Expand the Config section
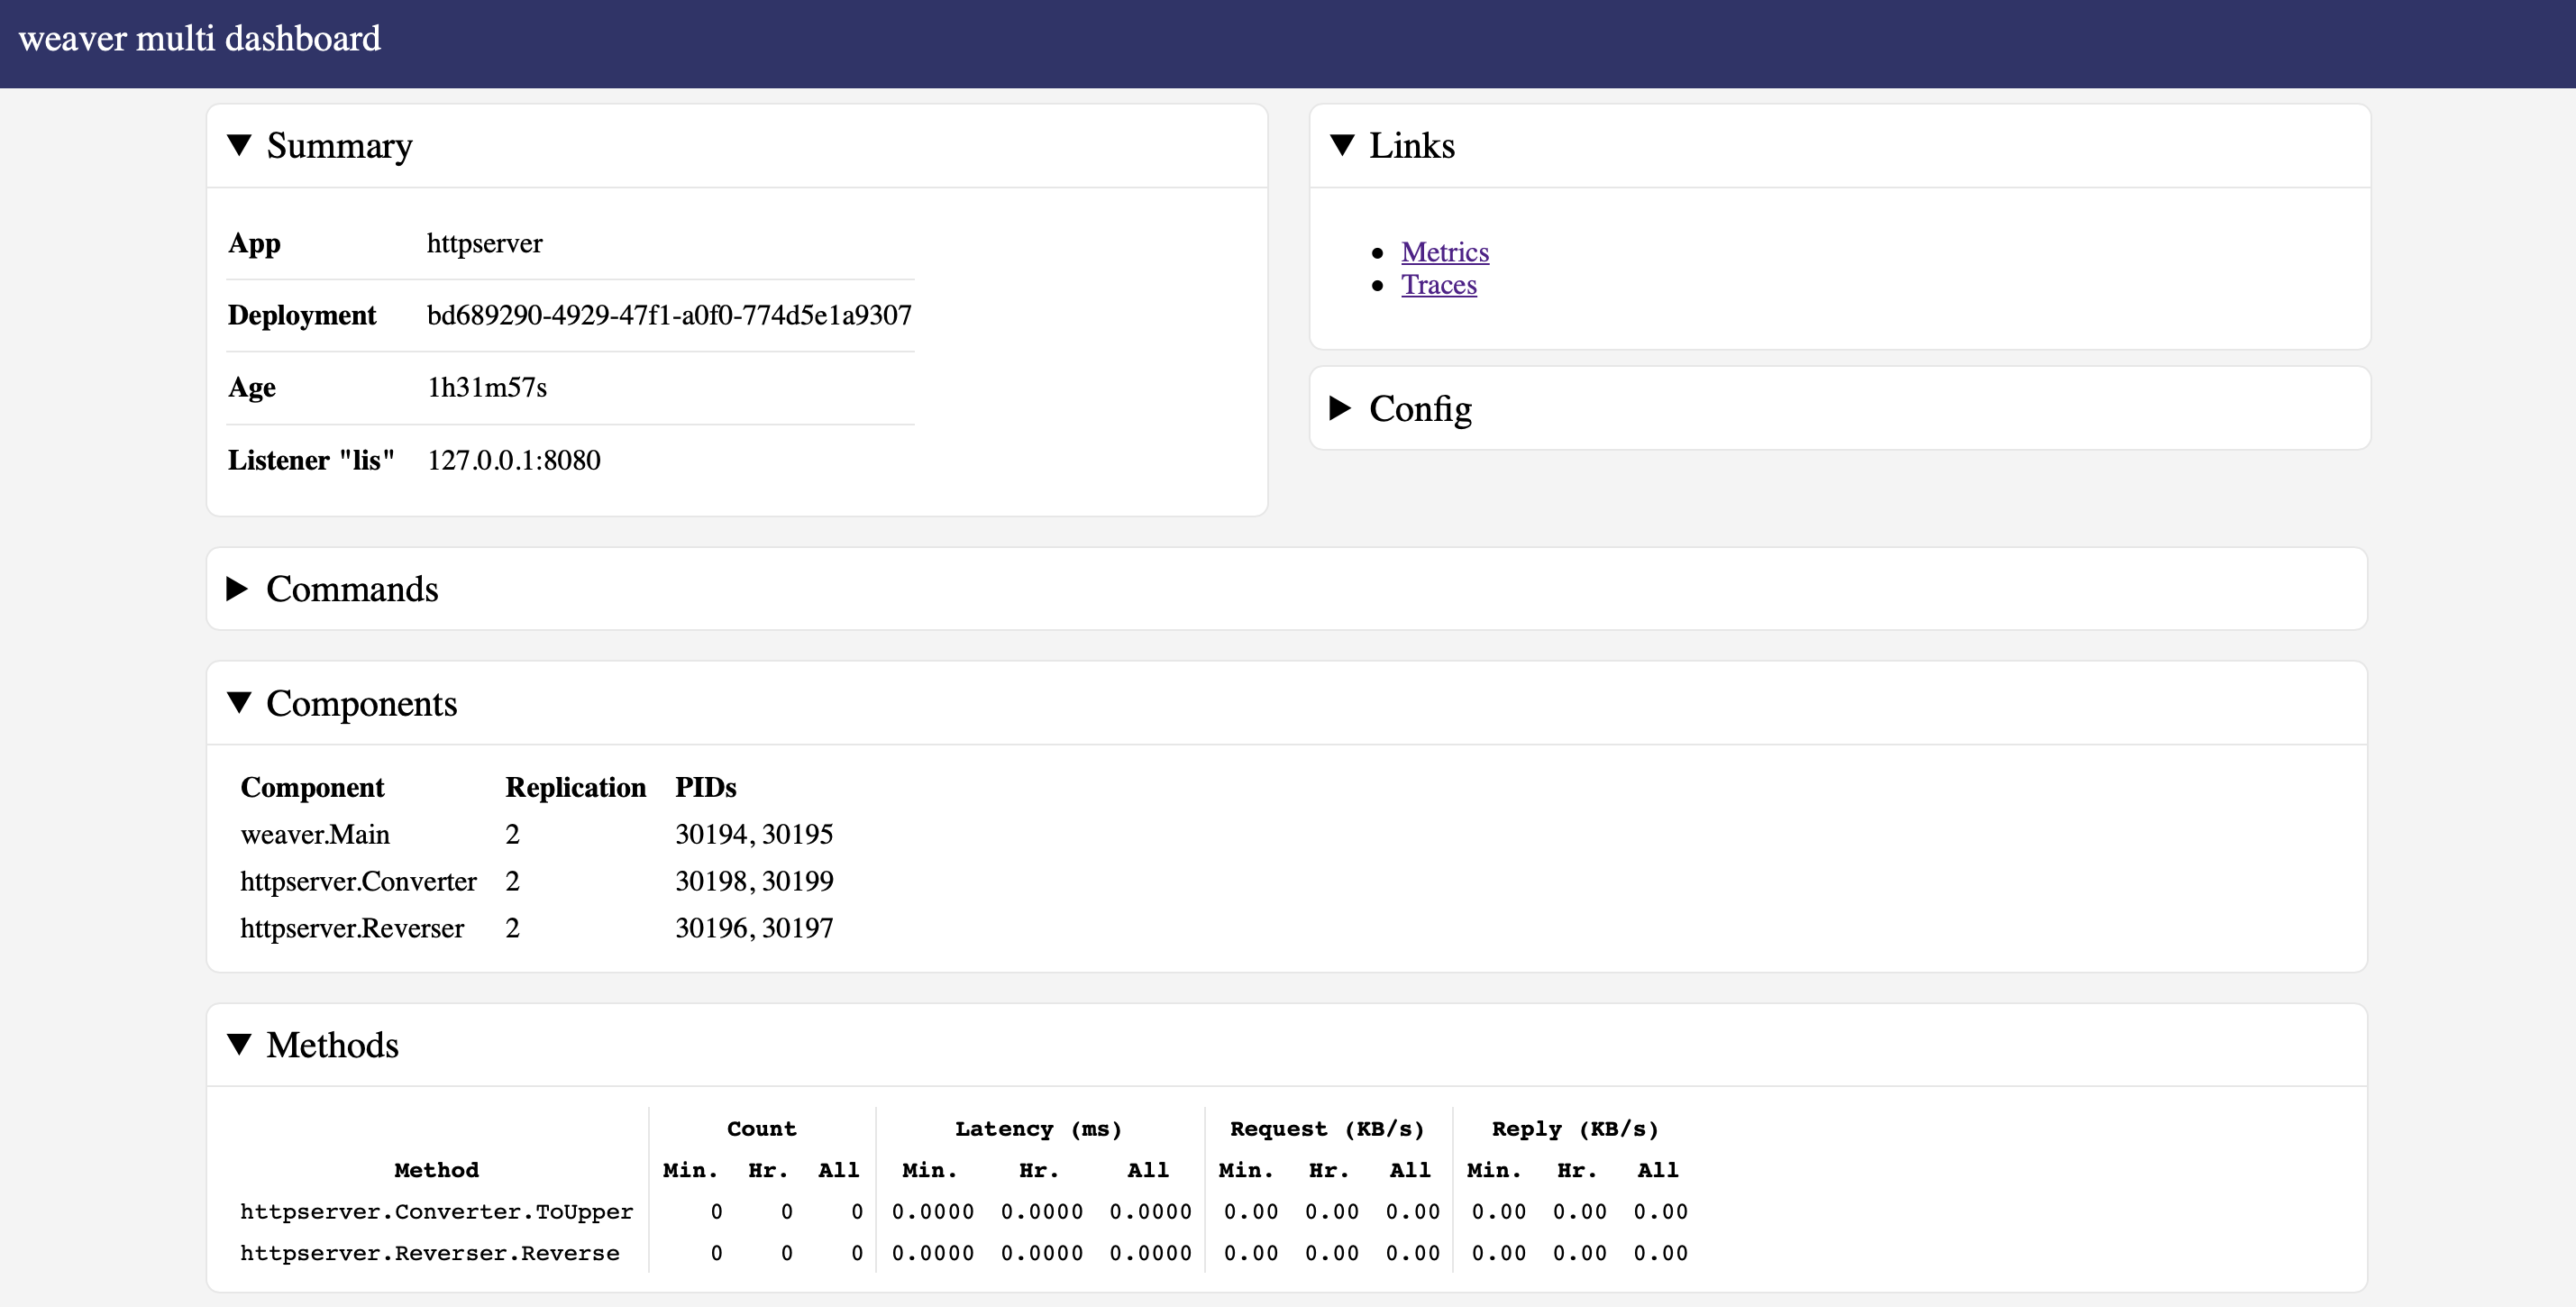This screenshot has height=1307, width=2576. tap(1400, 408)
